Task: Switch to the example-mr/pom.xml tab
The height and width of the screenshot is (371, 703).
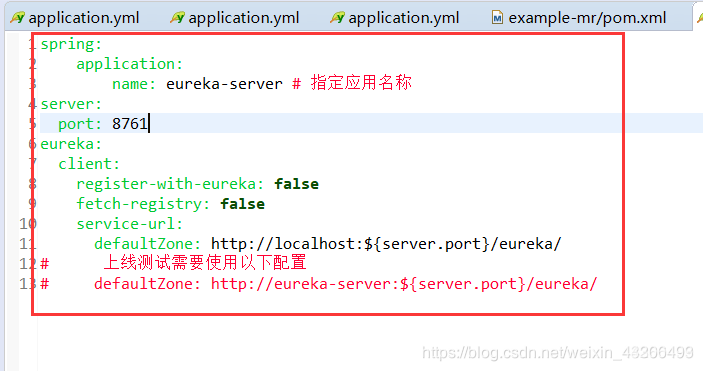Action: coord(579,18)
